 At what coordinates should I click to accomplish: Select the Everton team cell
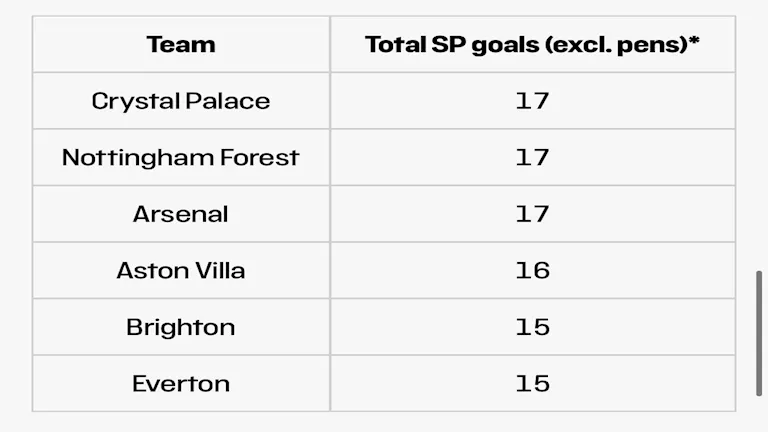pos(181,384)
